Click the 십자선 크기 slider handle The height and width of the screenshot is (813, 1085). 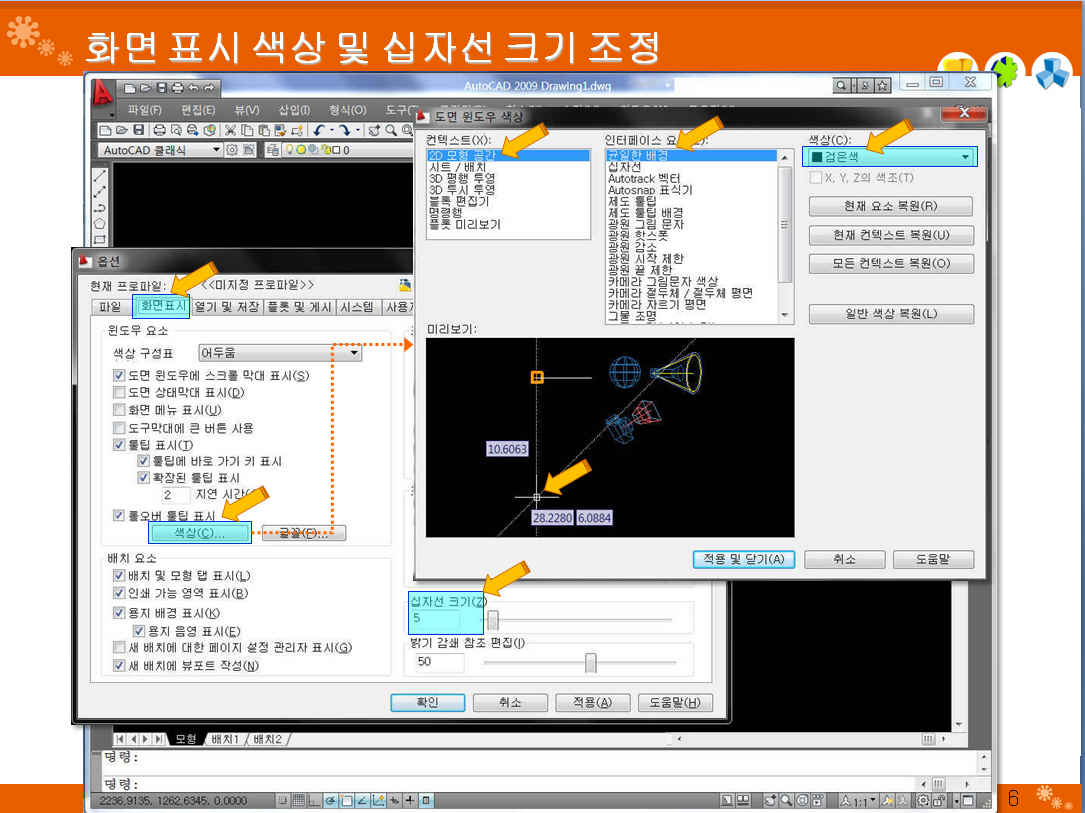[x=492, y=620]
